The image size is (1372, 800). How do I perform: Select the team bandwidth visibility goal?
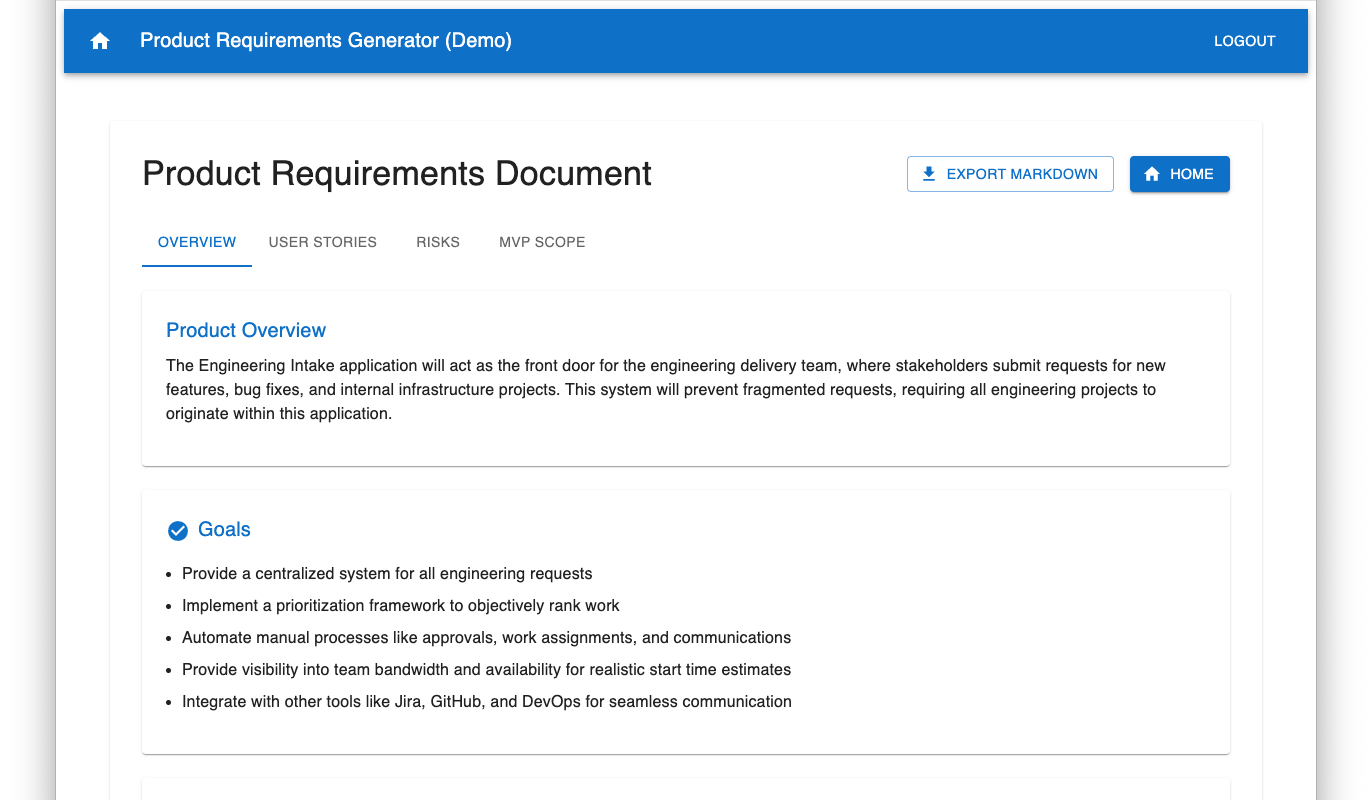click(486, 670)
